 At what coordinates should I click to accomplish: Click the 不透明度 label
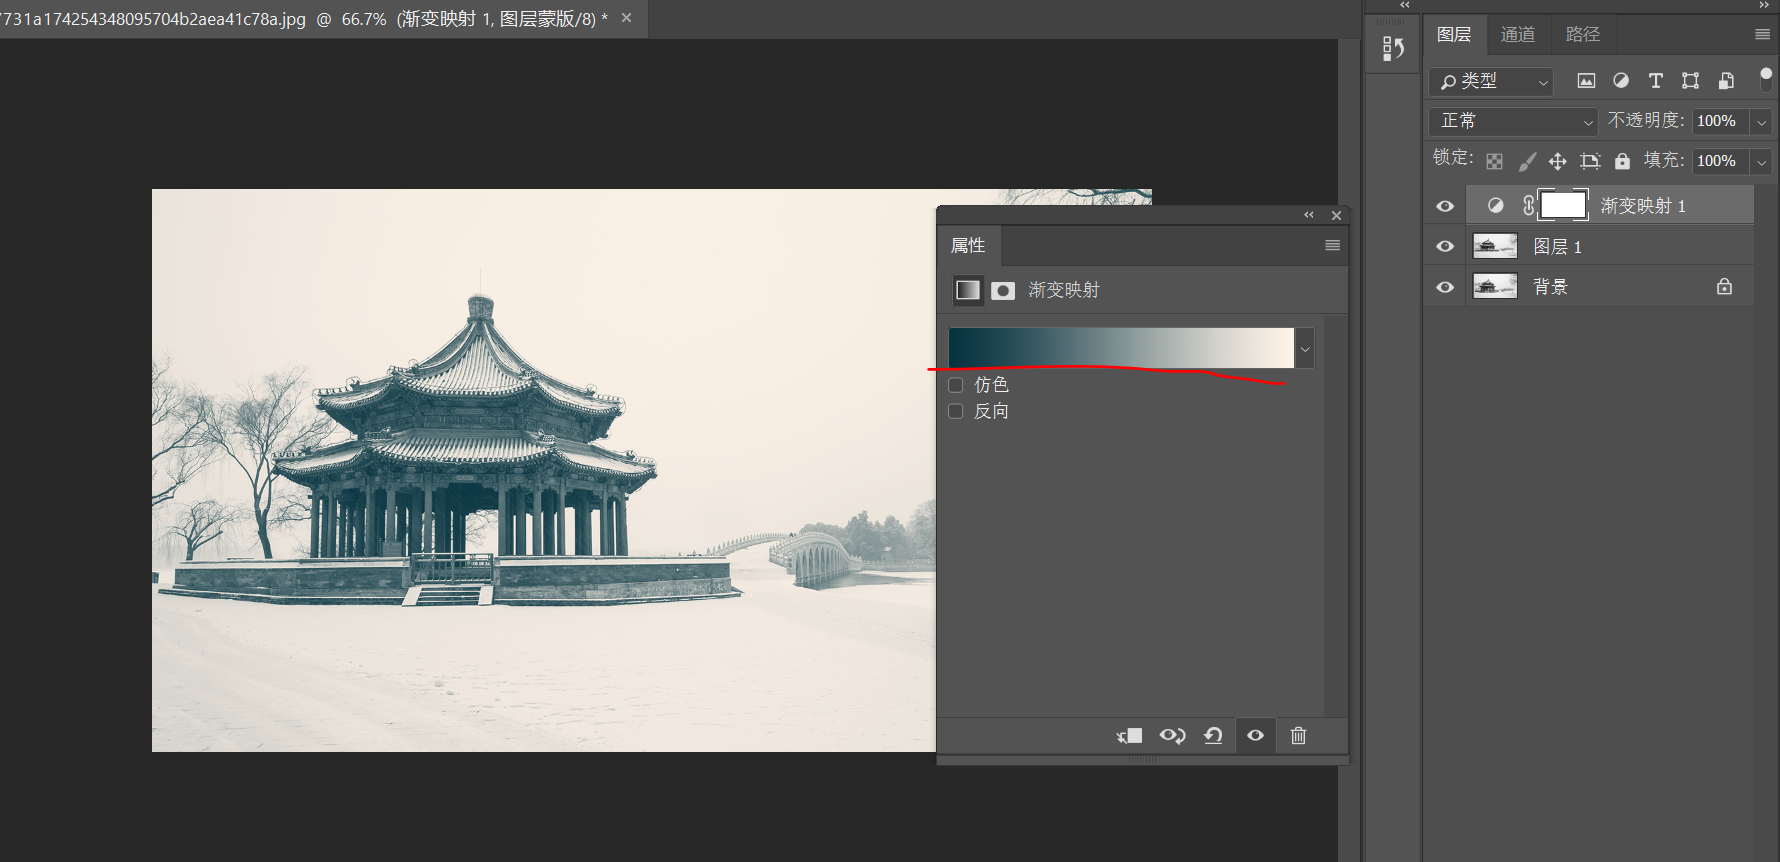[x=1646, y=121]
